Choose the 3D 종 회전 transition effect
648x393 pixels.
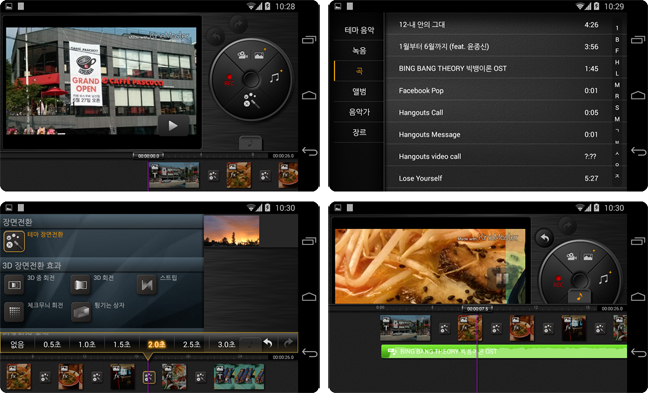[14, 285]
